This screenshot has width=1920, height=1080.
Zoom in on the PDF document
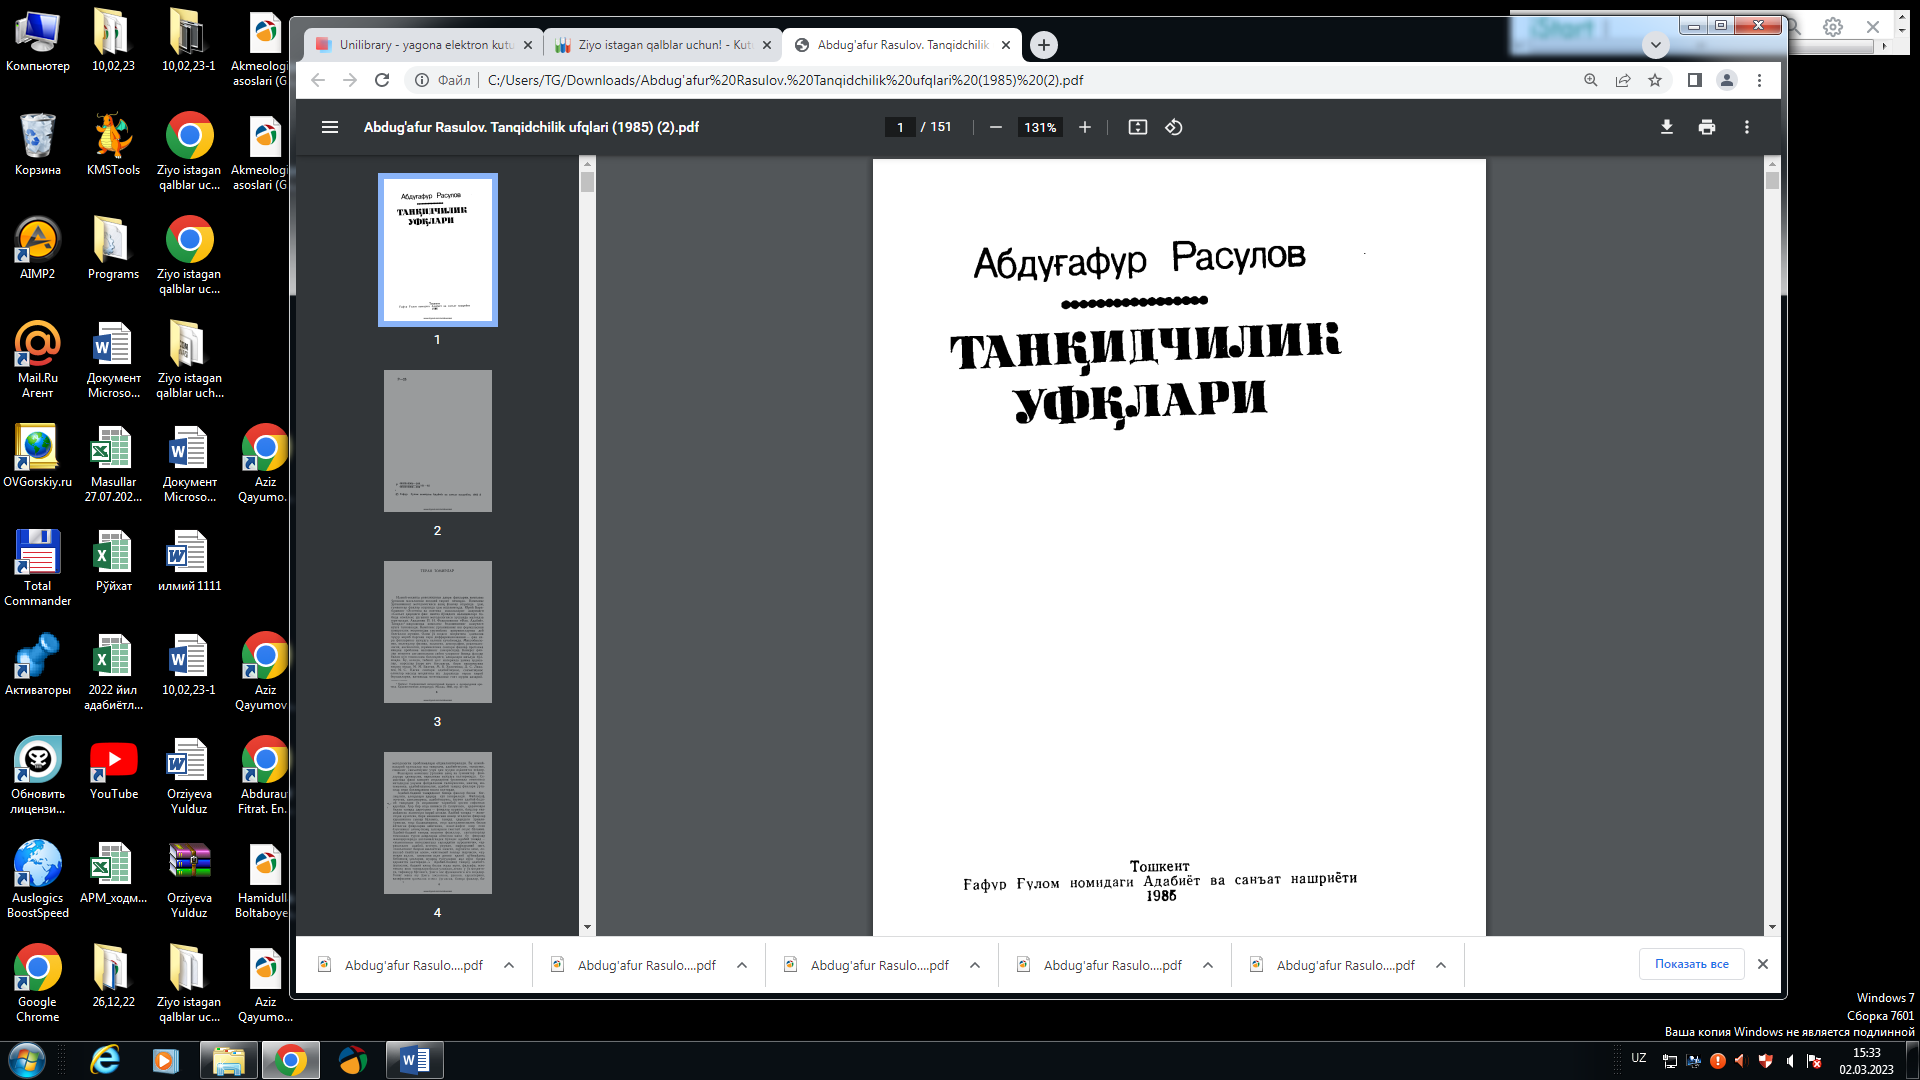coord(1085,127)
